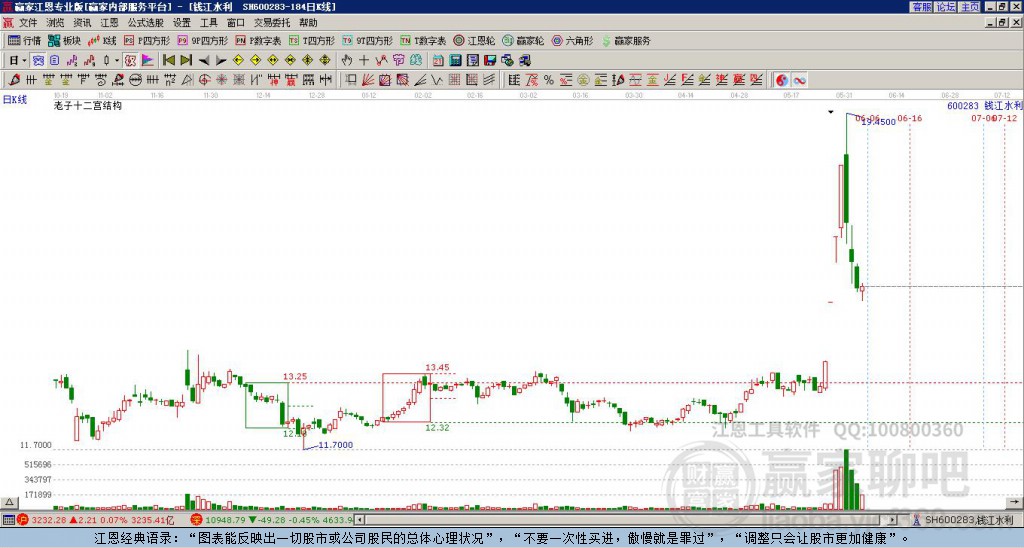Click the 11.7000 low price label
This screenshot has height=548, width=1024.
click(336, 445)
